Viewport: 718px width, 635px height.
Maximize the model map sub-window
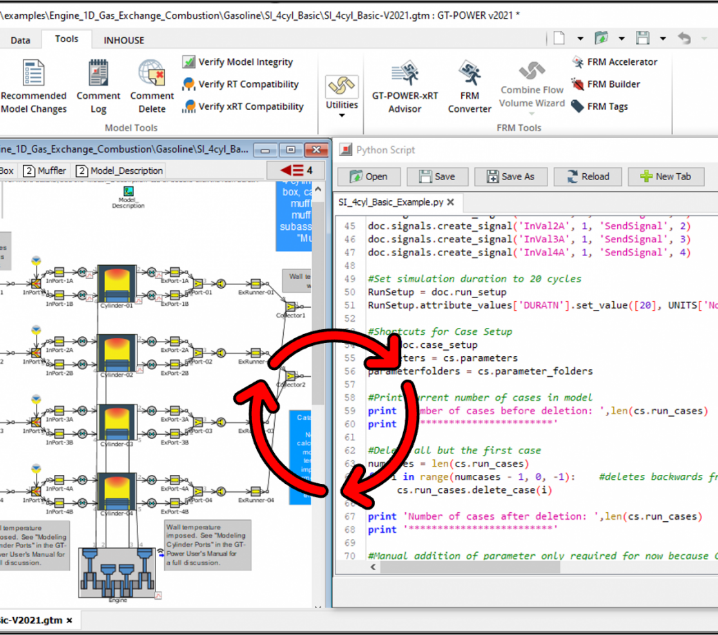point(290,150)
